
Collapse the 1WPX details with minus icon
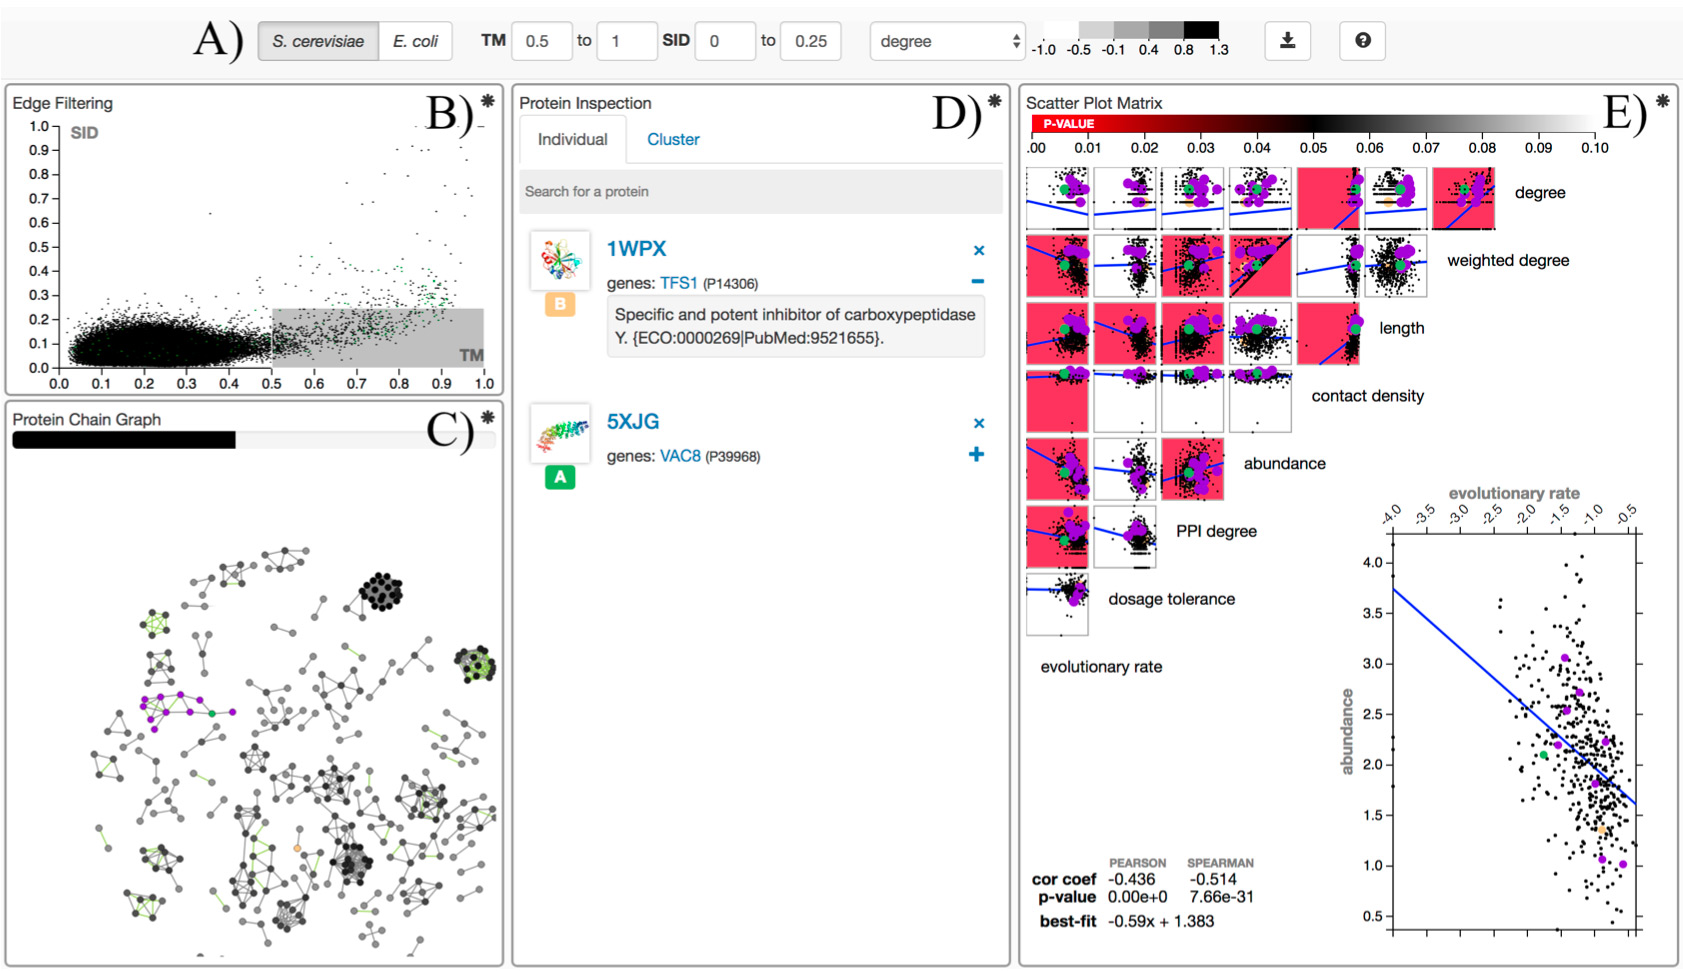point(977,281)
